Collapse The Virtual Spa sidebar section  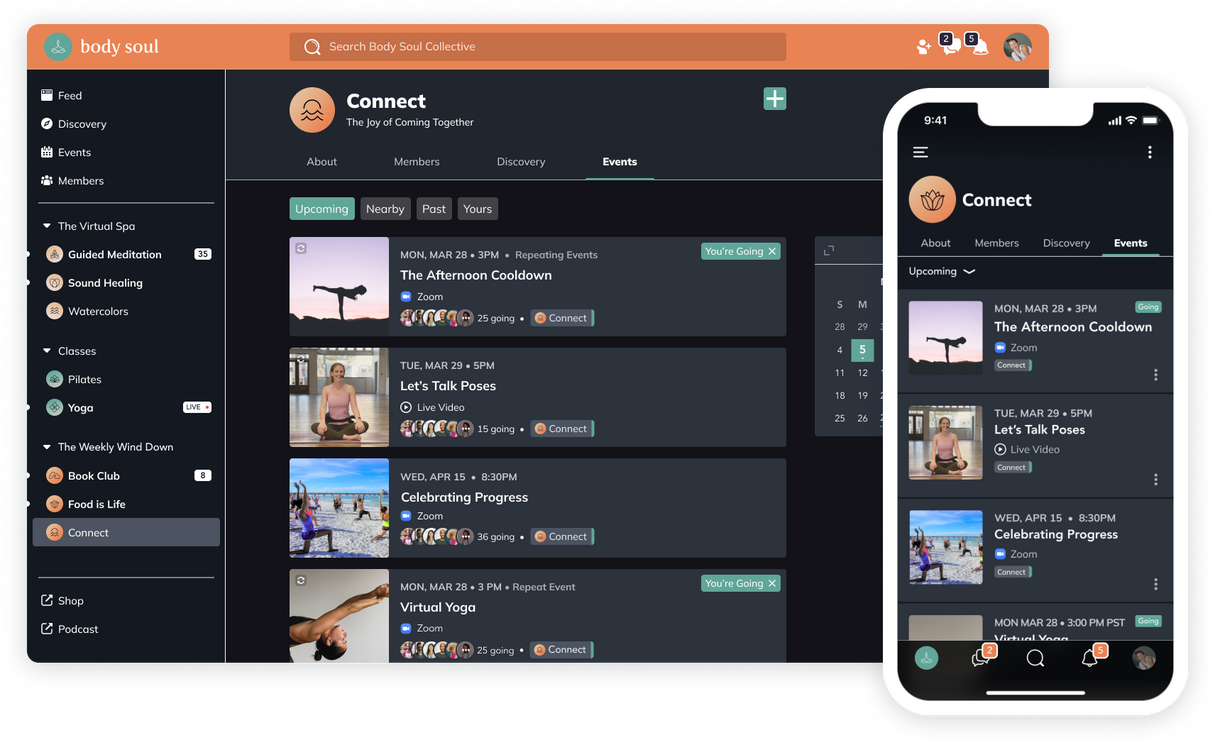[47, 226]
